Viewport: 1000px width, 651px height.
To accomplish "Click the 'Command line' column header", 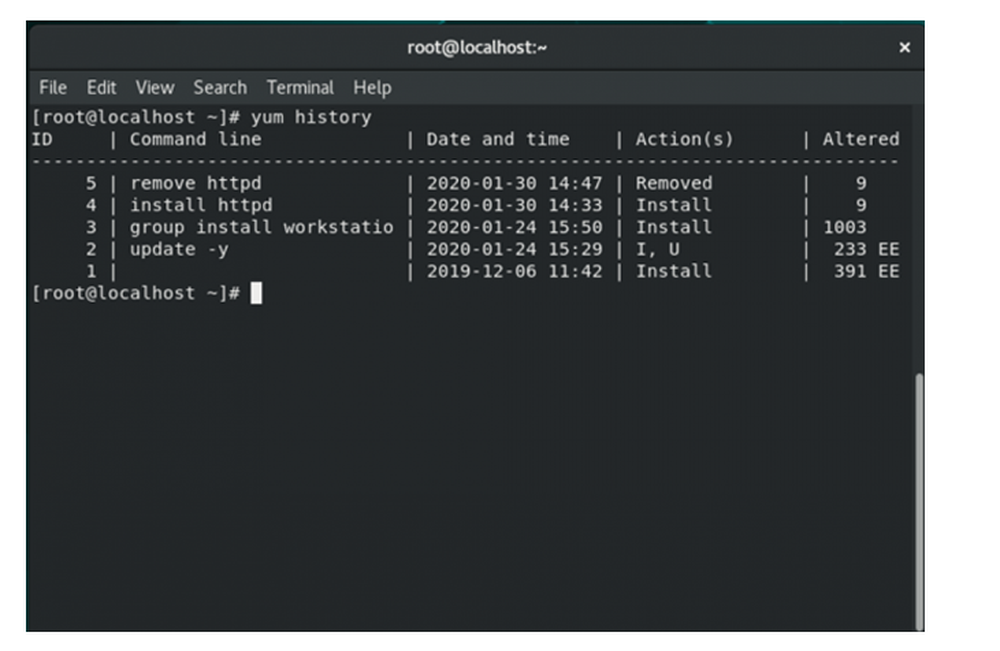I will tap(196, 139).
